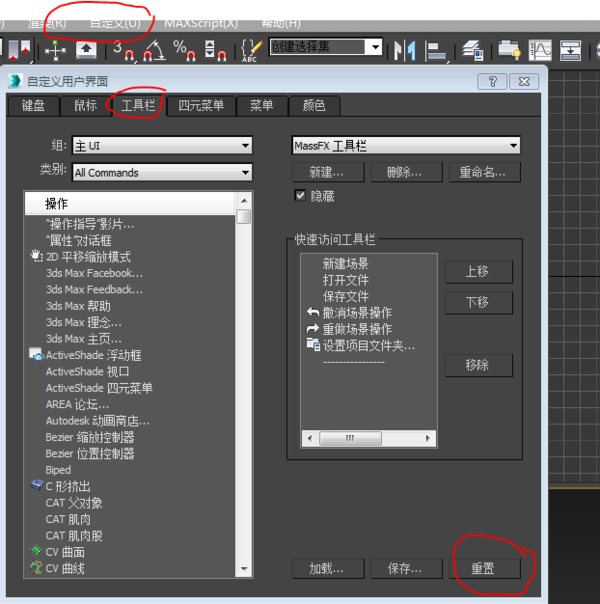Image resolution: width=600 pixels, height=604 pixels.
Task: Expand the 创建选择集 dropdown arrow
Action: [375, 47]
